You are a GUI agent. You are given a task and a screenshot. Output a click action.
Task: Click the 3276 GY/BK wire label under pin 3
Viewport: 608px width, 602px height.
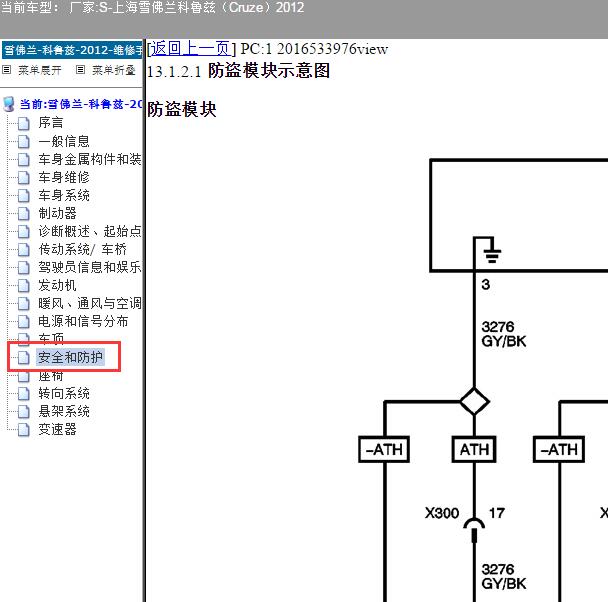[x=503, y=334]
